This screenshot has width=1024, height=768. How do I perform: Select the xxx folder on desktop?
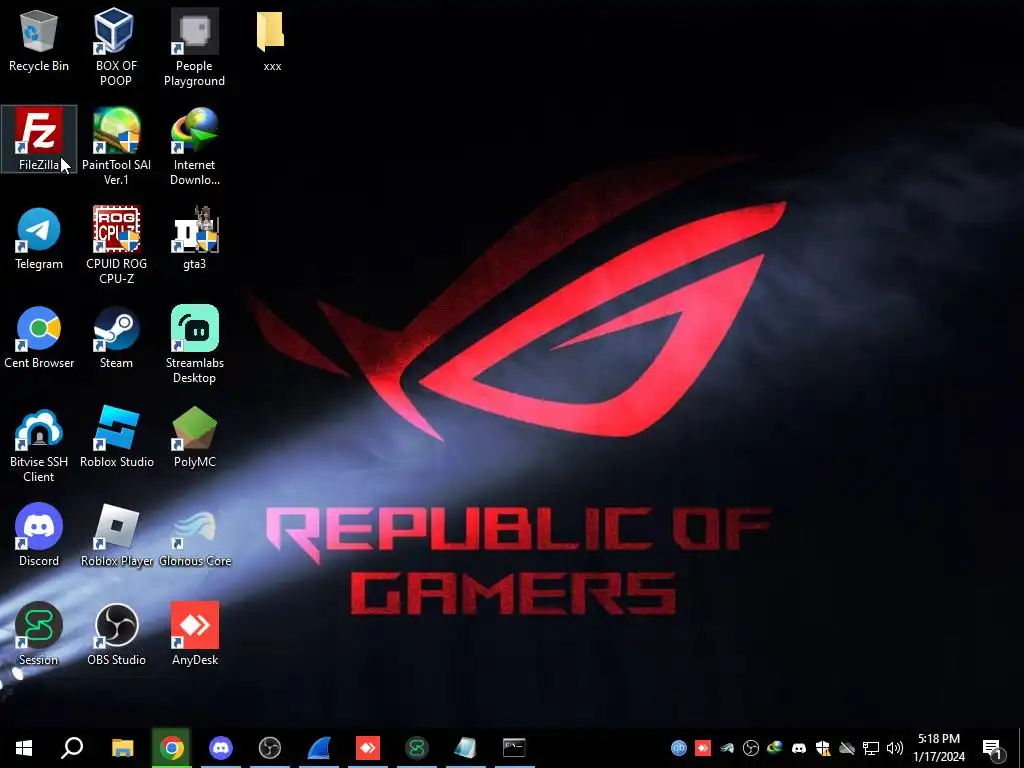tap(272, 41)
